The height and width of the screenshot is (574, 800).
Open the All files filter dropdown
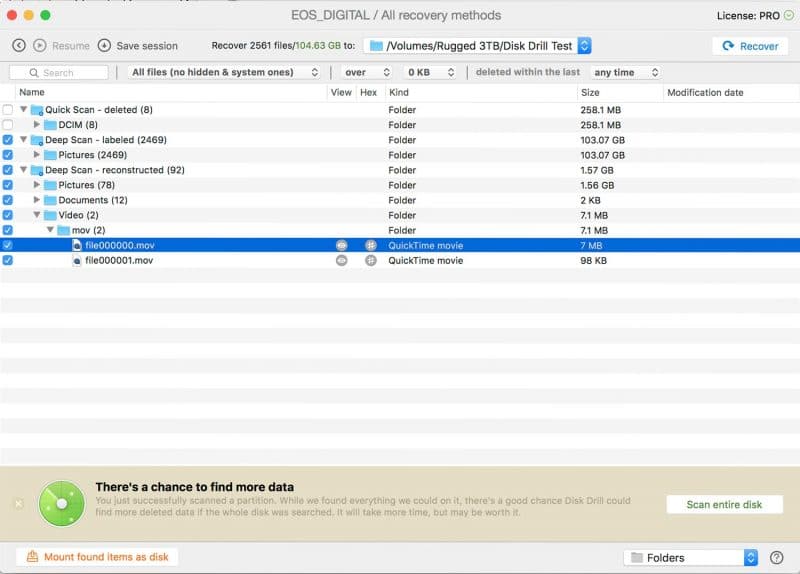tap(224, 72)
